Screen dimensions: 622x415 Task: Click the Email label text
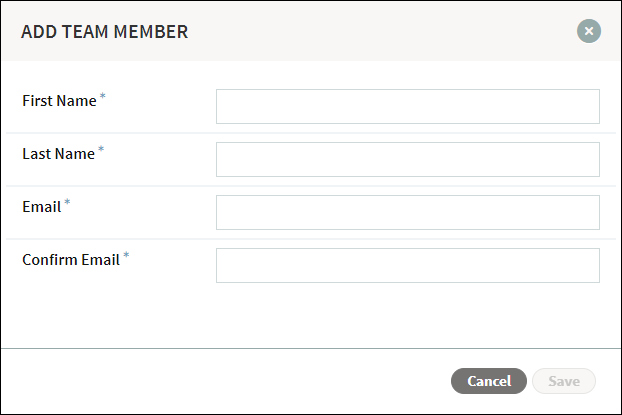coord(42,207)
